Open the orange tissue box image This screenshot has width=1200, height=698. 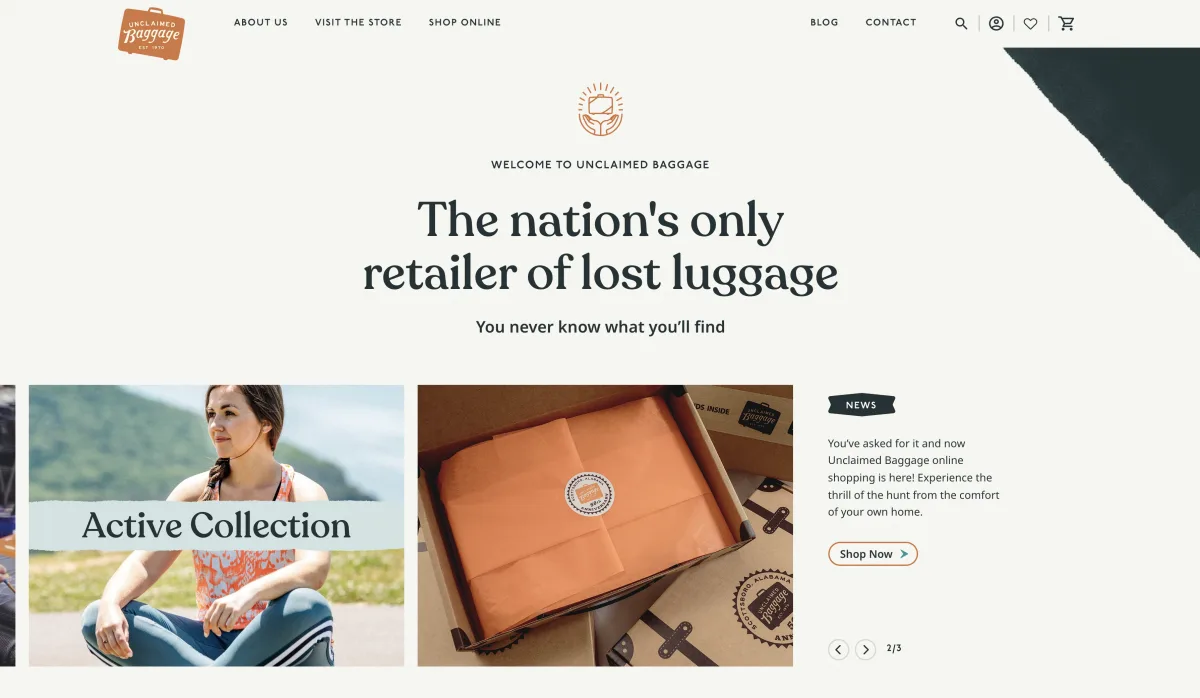coord(605,525)
